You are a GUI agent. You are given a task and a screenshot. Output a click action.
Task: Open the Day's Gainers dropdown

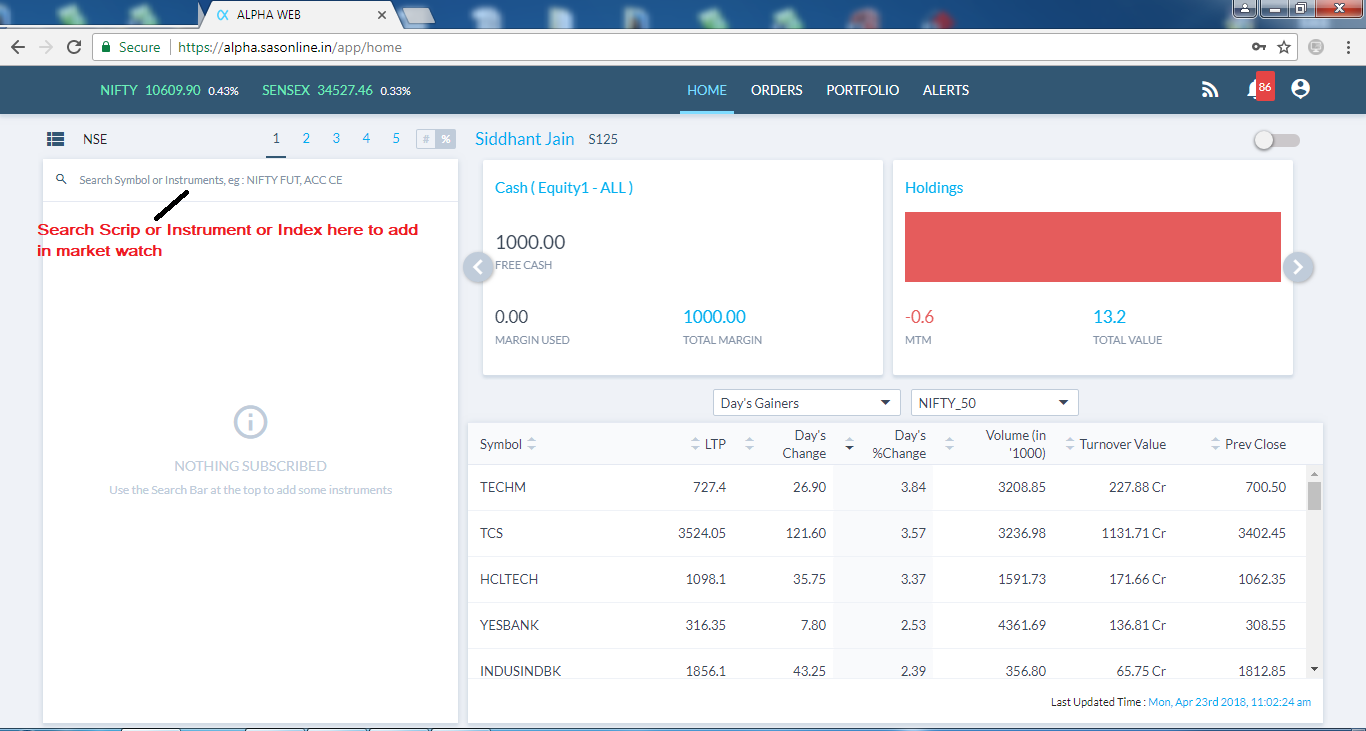click(x=807, y=403)
